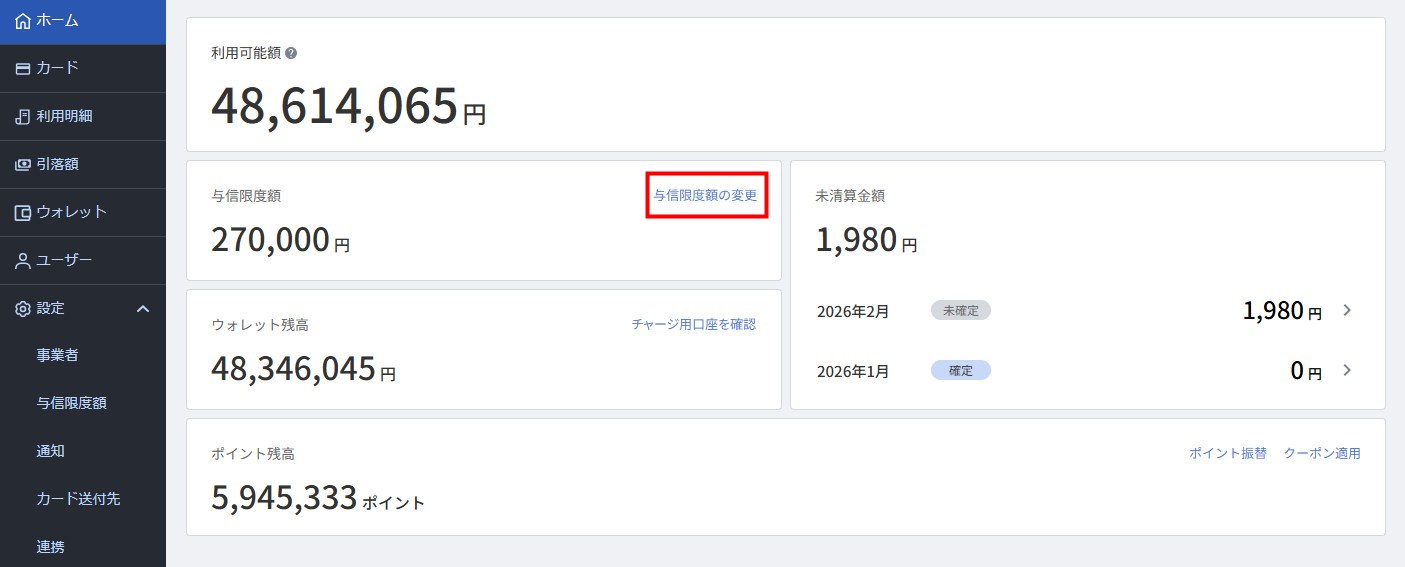Expand the 2026年1月 row chevron
Viewport: 1405px width, 567px height.
(x=1347, y=370)
